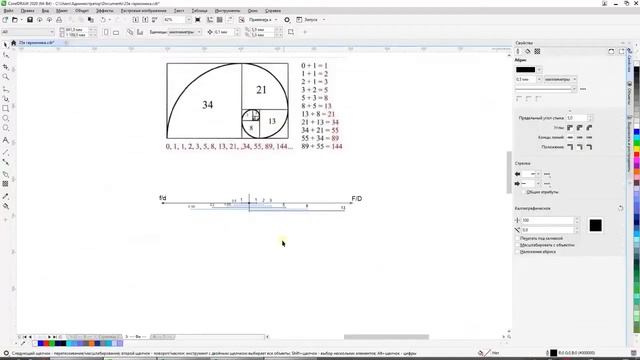Select the Artistic Media tool
Viewport: 640px width, 360px height.
coord(6,99)
